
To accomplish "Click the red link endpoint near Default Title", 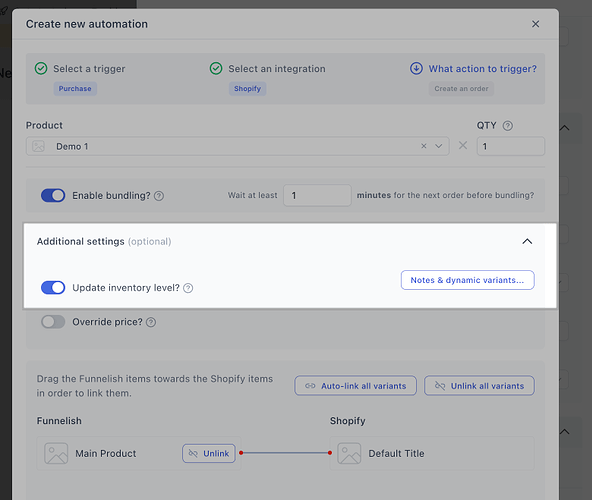I will tap(330, 453).
